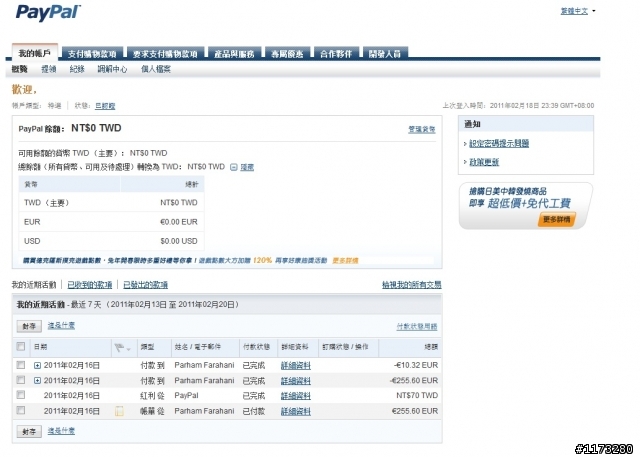Screen dimensions: 640x457
Task: Open details link for -€10.32 EUR payment
Action: click(296, 366)
